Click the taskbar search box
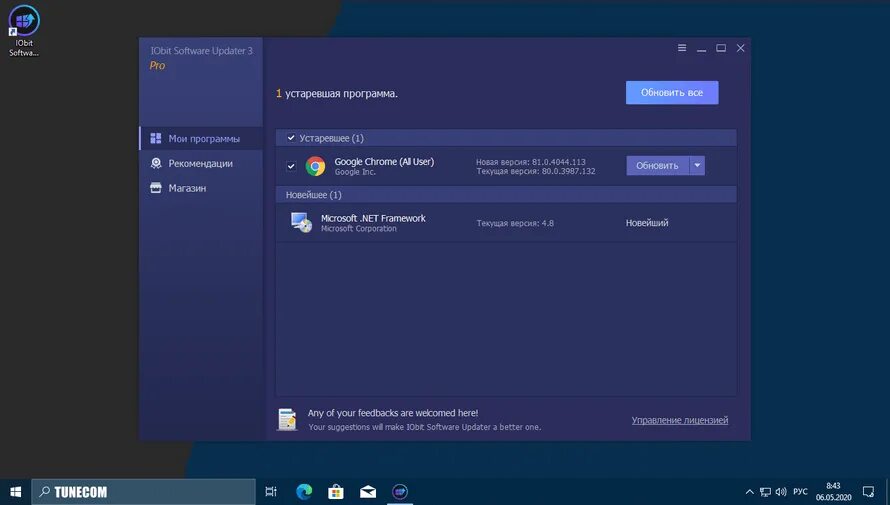The width and height of the screenshot is (890, 505). pyautogui.click(x=143, y=491)
